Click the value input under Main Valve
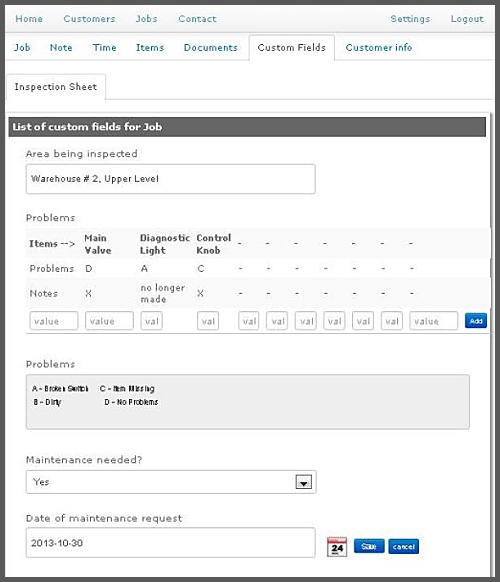 click(x=109, y=321)
